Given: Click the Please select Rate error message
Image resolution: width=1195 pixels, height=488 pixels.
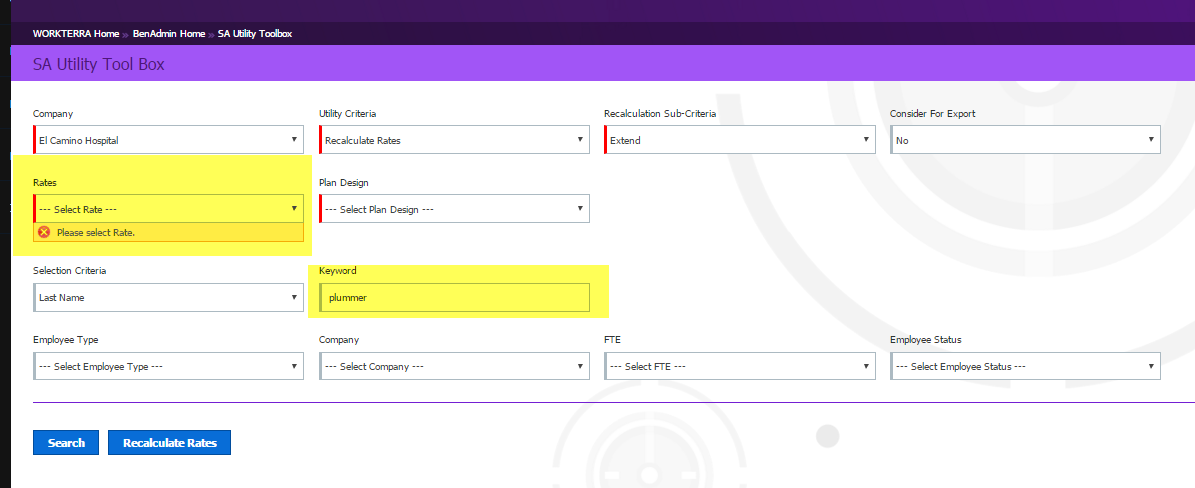Looking at the screenshot, I should pyautogui.click(x=95, y=233).
